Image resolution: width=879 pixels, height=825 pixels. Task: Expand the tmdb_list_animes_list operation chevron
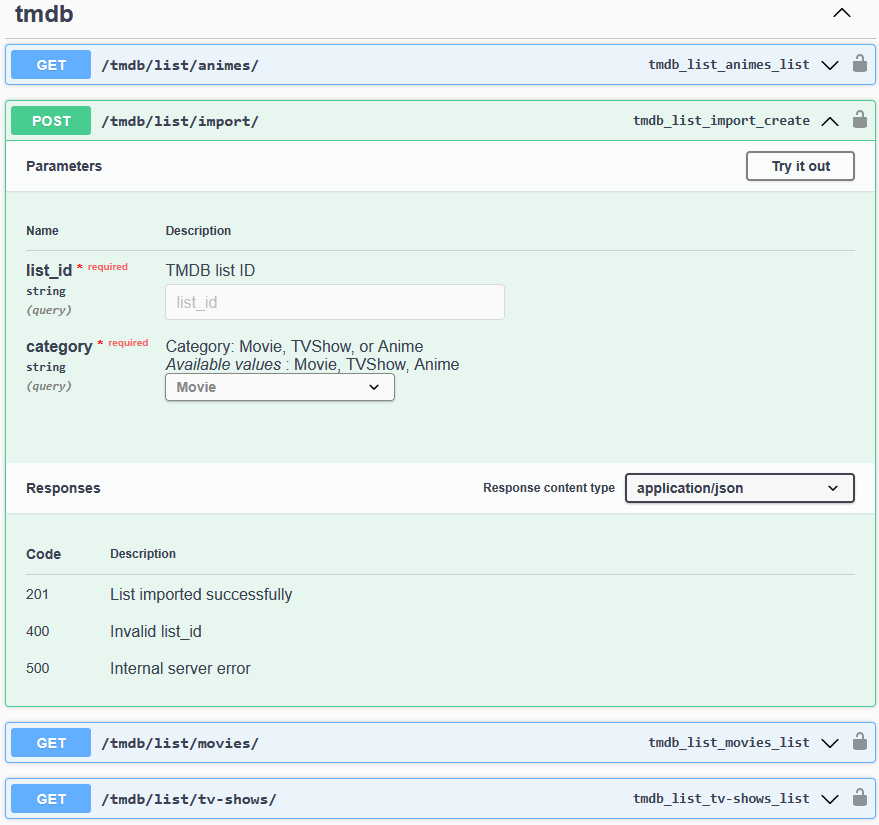pos(830,66)
